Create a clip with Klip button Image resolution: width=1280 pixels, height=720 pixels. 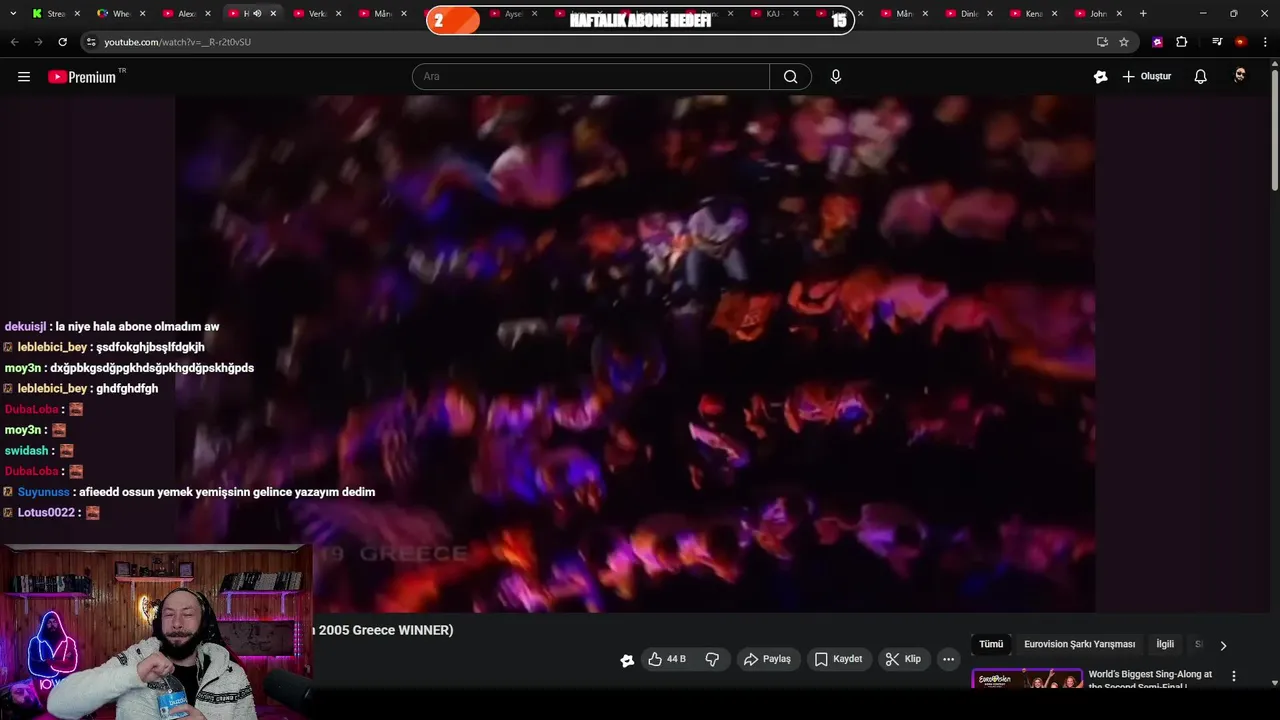[x=903, y=659]
